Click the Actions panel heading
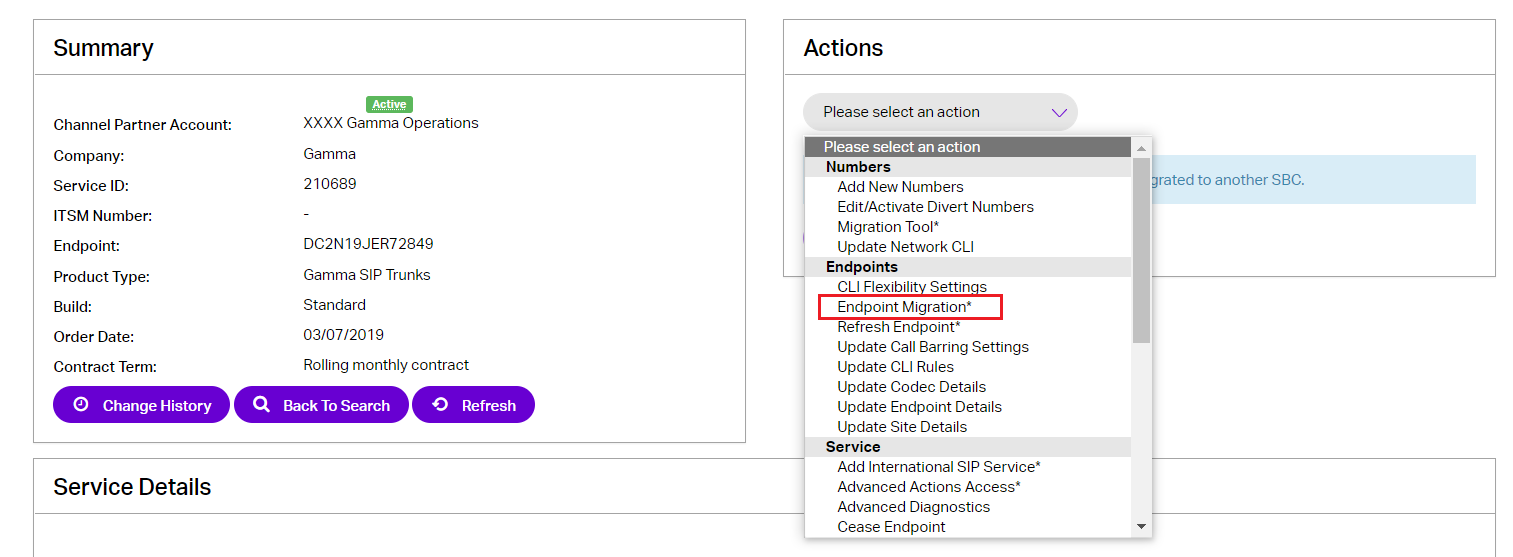Screen dimensions: 1513x557 coord(843,48)
